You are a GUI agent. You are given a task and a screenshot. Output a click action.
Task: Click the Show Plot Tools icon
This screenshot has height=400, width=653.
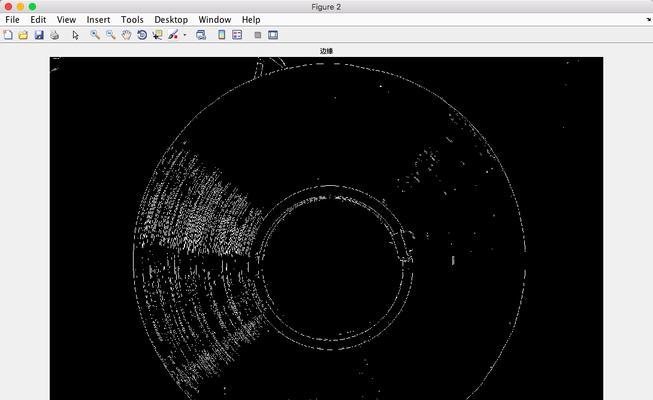coord(273,35)
